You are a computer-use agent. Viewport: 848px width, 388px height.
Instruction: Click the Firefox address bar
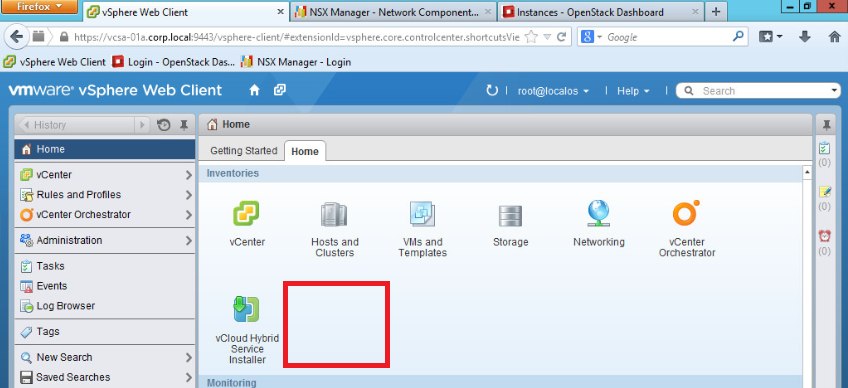click(296, 37)
